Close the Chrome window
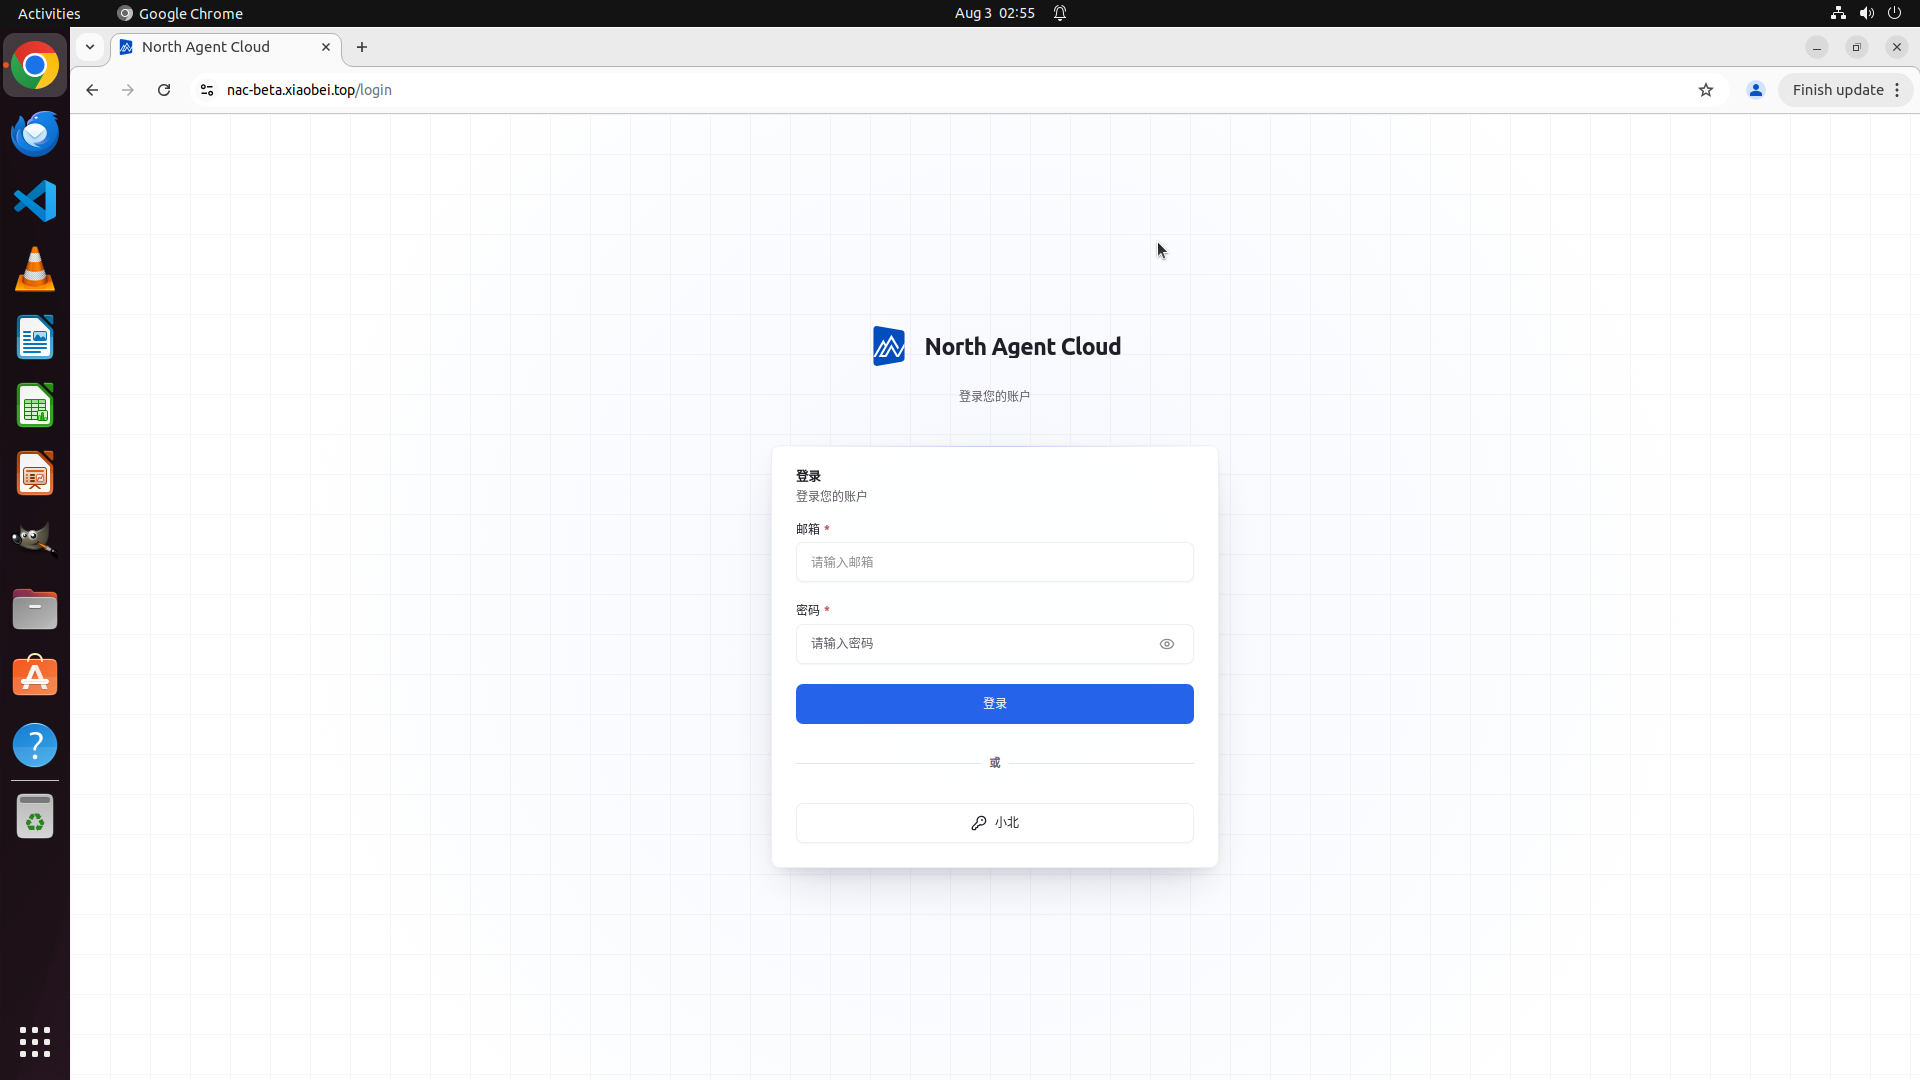Image resolution: width=1920 pixels, height=1080 pixels. click(x=1897, y=47)
